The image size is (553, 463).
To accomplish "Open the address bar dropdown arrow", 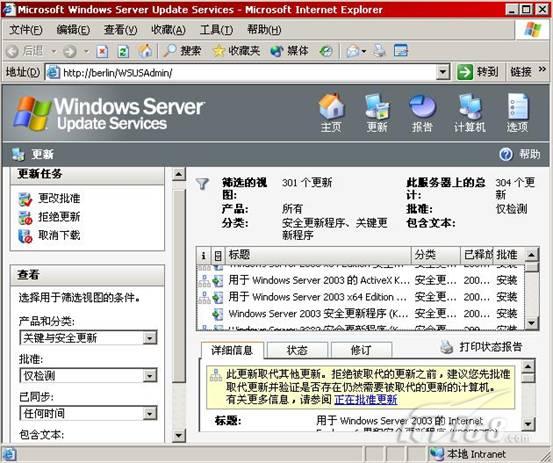I will point(443,73).
